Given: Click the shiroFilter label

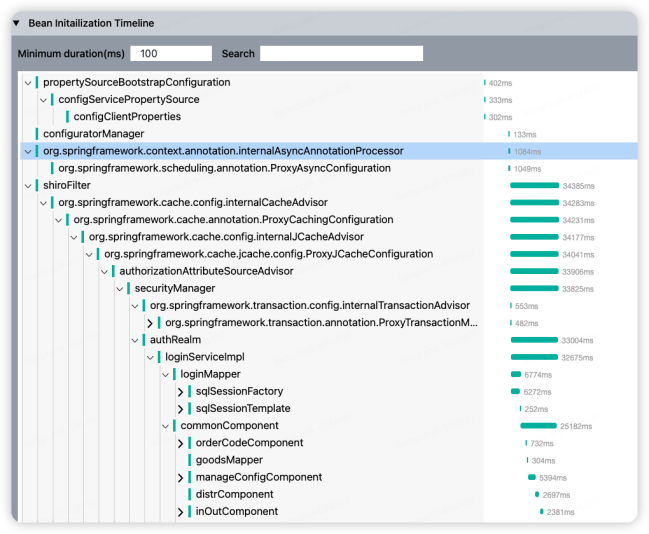Looking at the screenshot, I should [67, 185].
